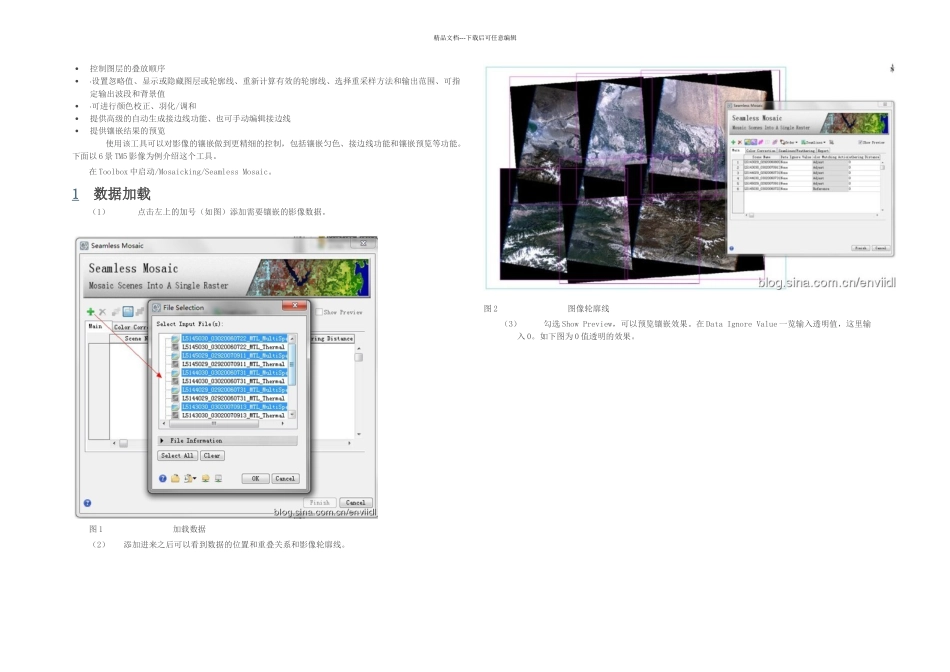Screen dimensions: 950x672
Task: Open help in the File Selection dialog
Action: [x=162, y=478]
